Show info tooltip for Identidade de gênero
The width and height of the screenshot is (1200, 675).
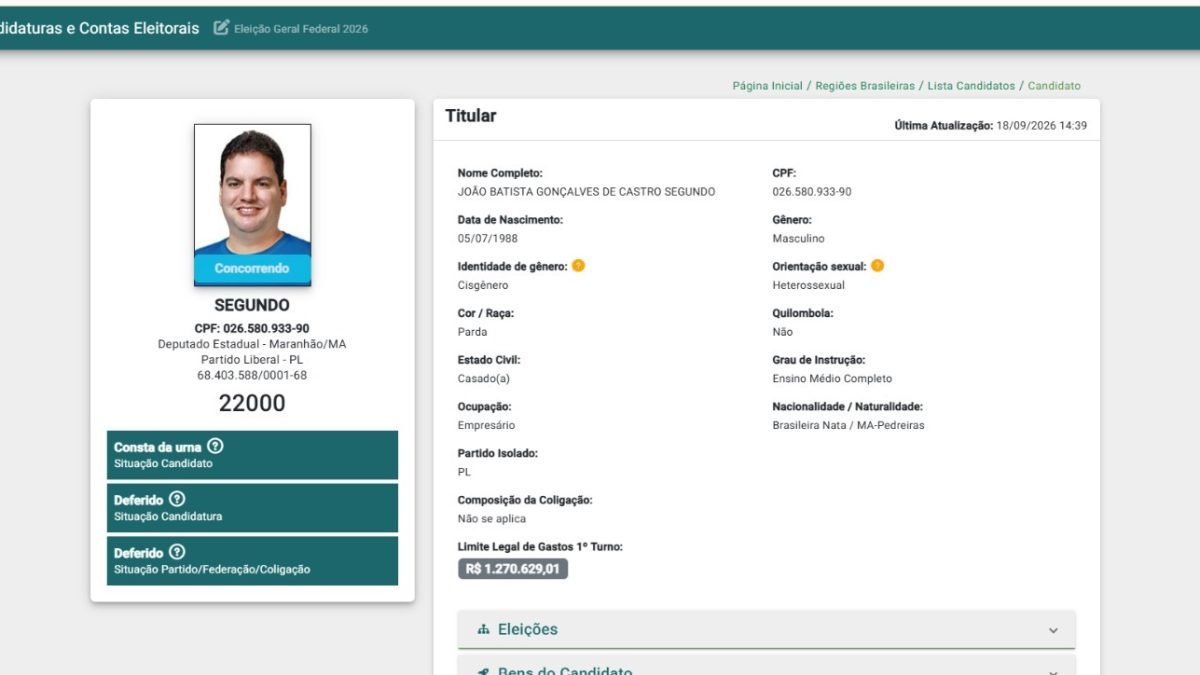[578, 266]
